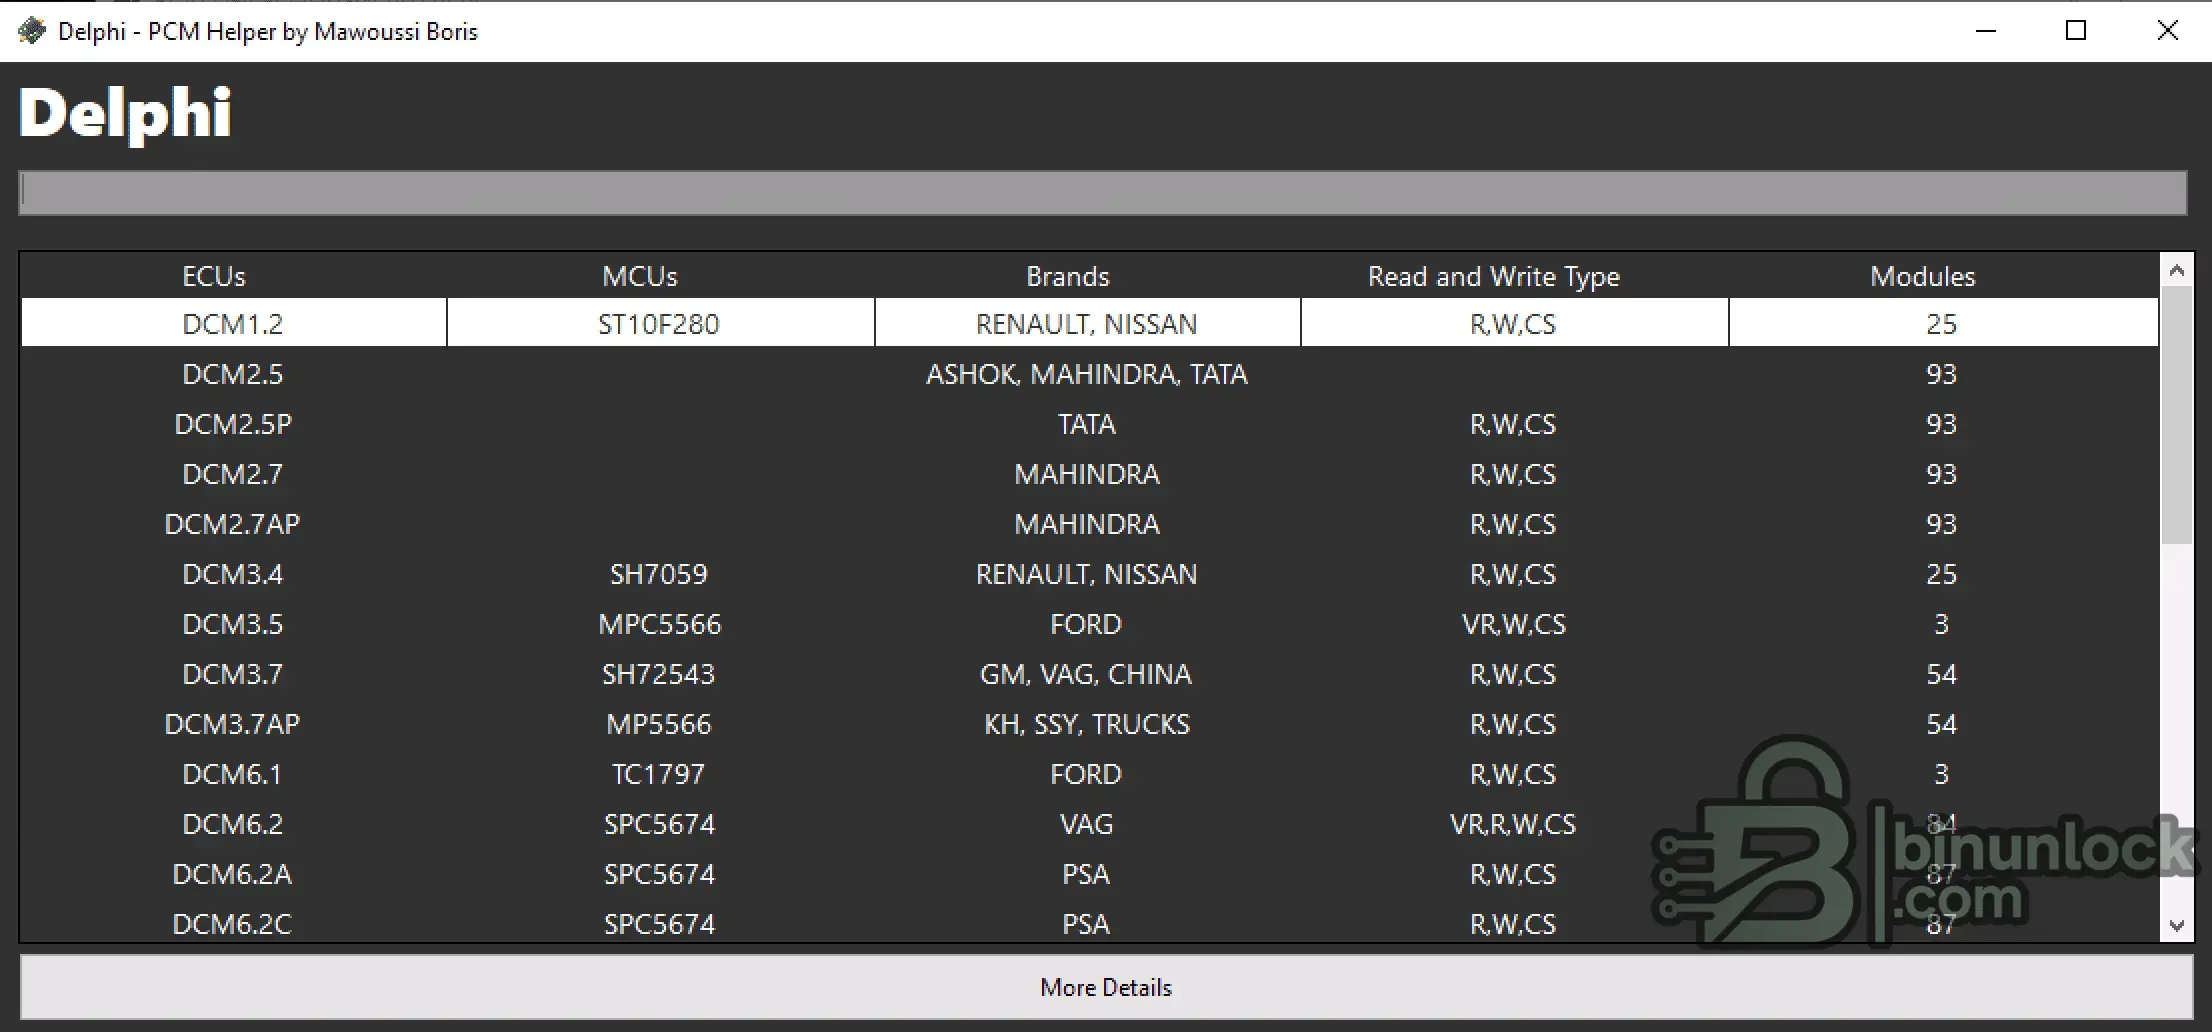Close the Delphi PCM Helper window

[2167, 31]
